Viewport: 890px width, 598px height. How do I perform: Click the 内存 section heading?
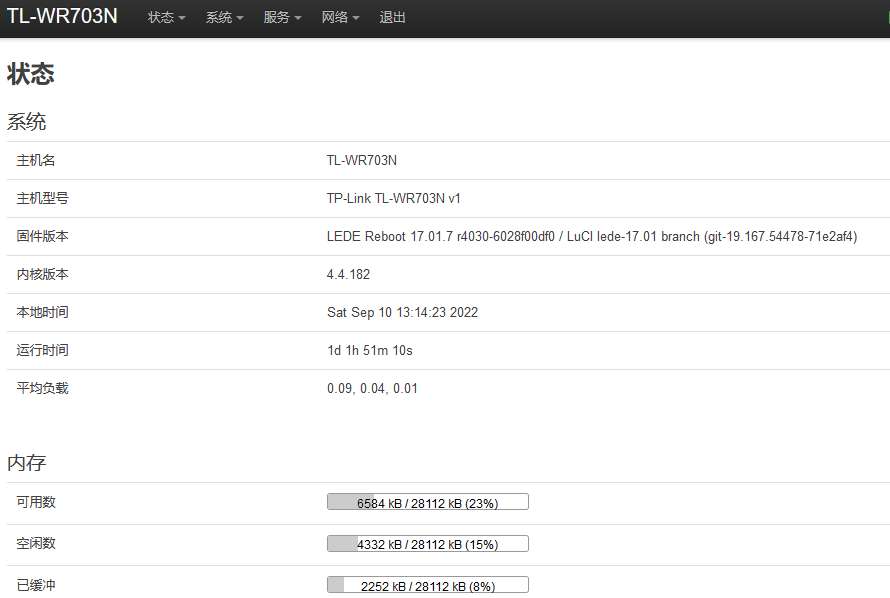(27, 463)
